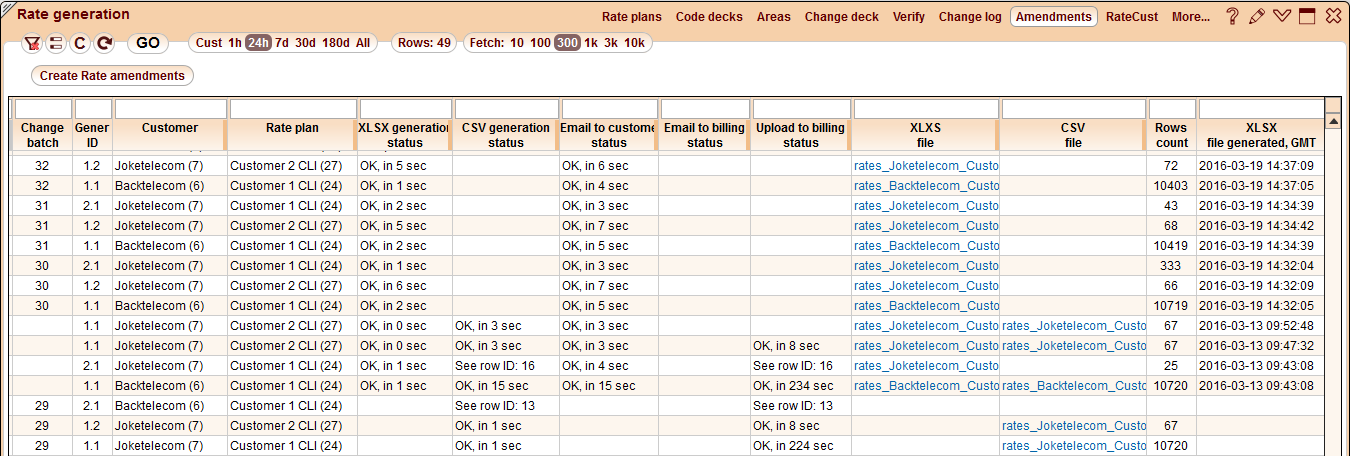
Task: Open the Rate plans tab
Action: coord(632,17)
